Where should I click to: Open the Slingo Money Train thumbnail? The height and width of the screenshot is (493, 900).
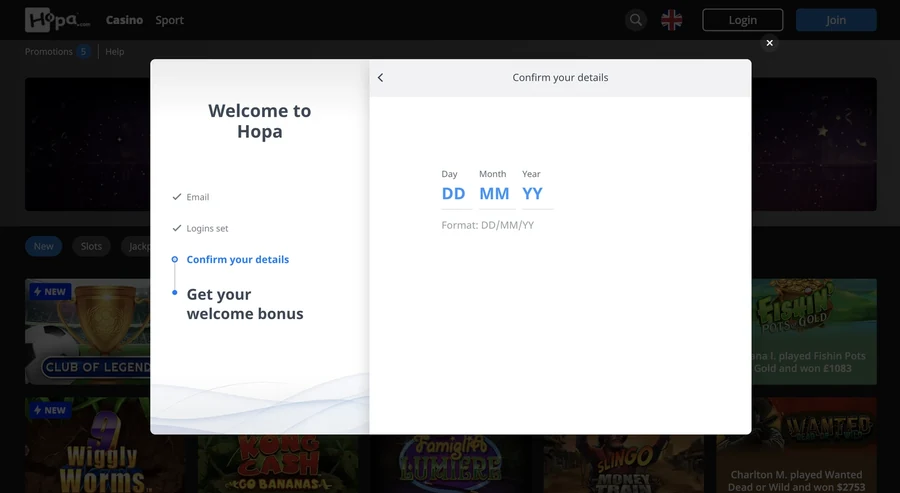click(x=623, y=464)
